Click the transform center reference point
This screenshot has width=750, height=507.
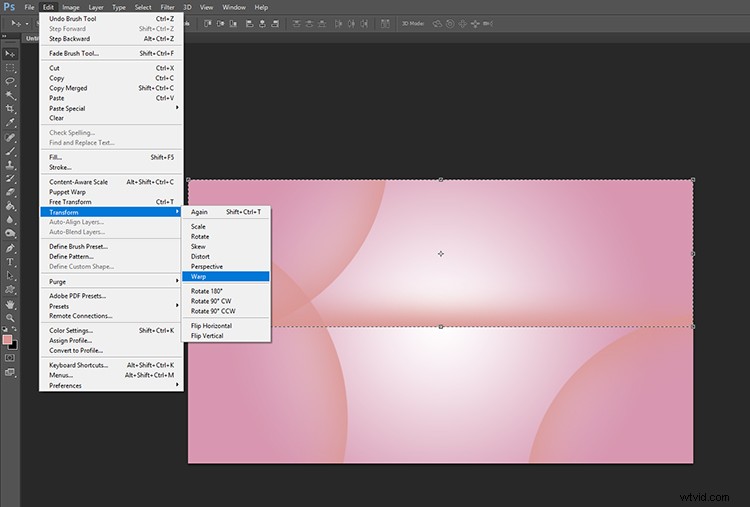441,254
